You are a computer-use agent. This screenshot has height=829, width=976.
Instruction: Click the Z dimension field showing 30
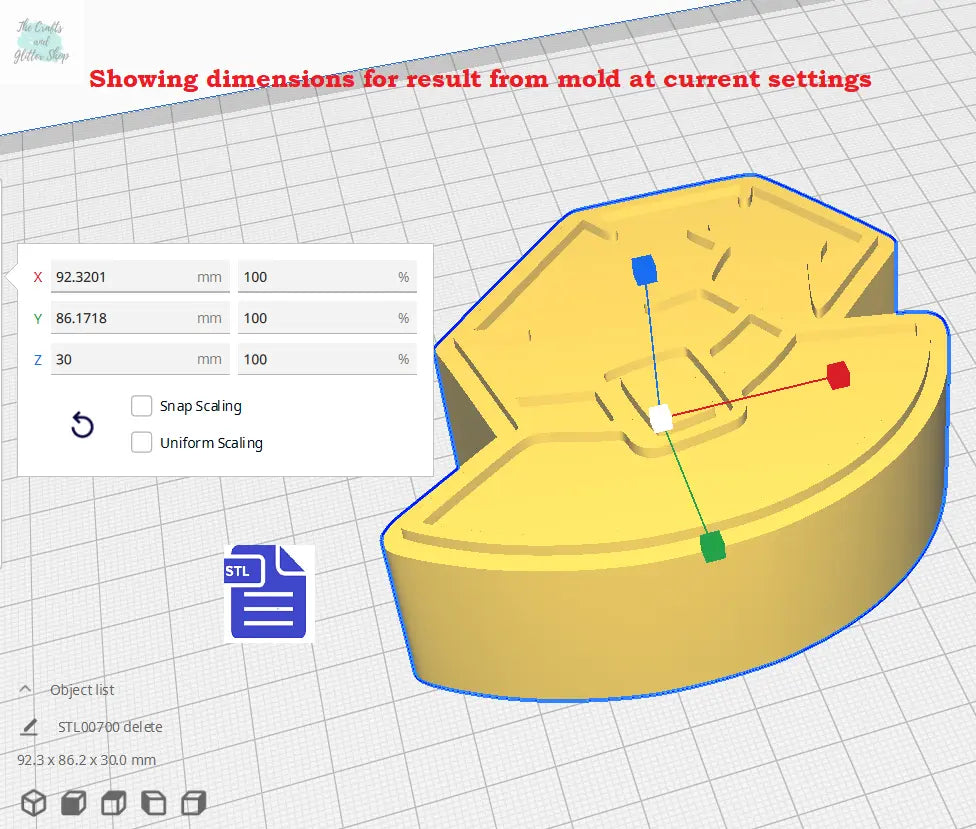click(x=120, y=359)
